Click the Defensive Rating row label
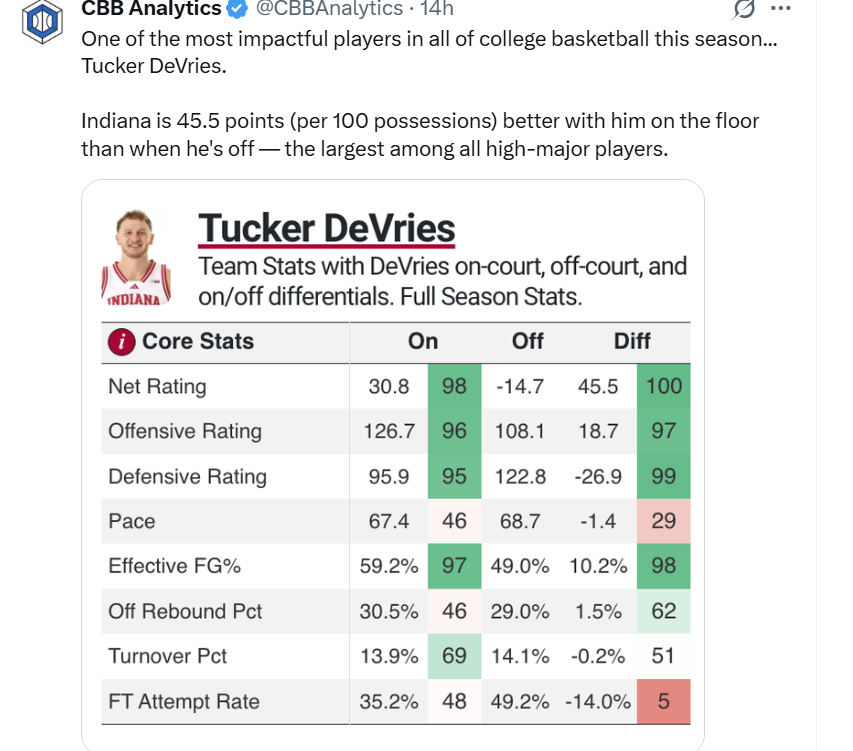853x751 pixels. tap(187, 476)
